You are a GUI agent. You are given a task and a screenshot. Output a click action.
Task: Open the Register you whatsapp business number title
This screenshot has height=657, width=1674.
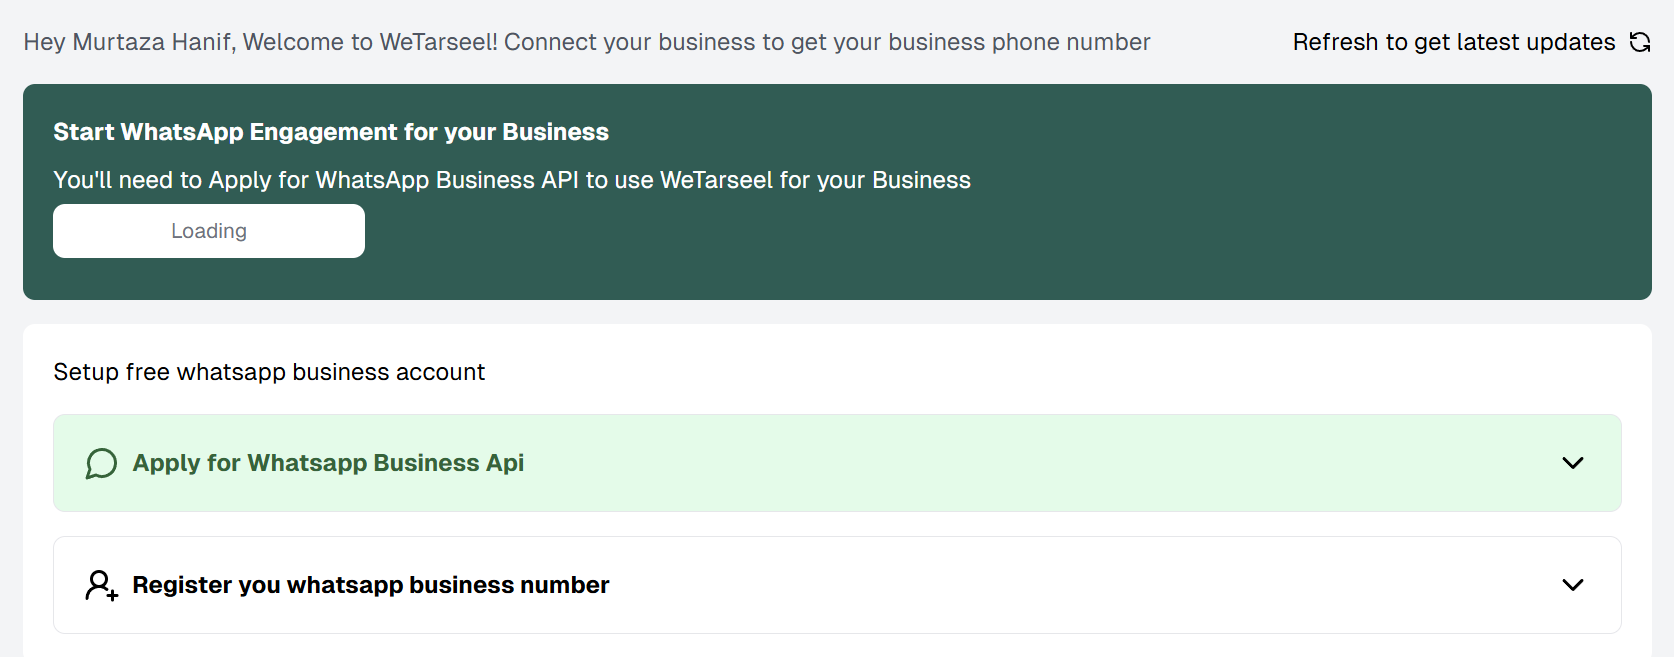371,585
